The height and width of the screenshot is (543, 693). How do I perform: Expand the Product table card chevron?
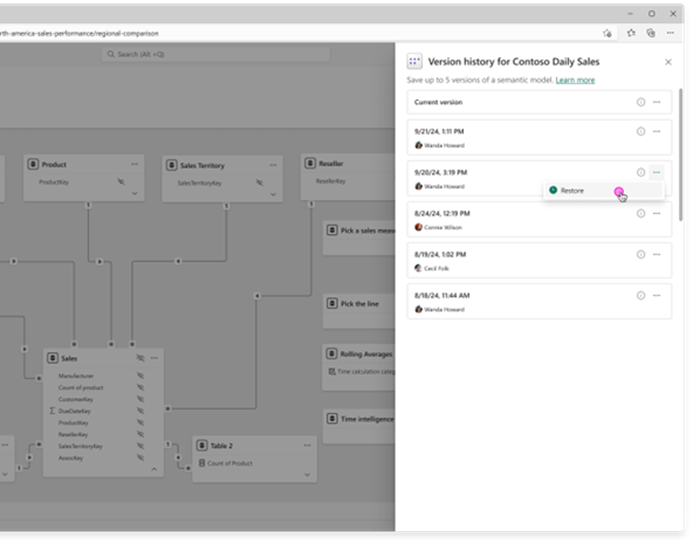tap(134, 194)
